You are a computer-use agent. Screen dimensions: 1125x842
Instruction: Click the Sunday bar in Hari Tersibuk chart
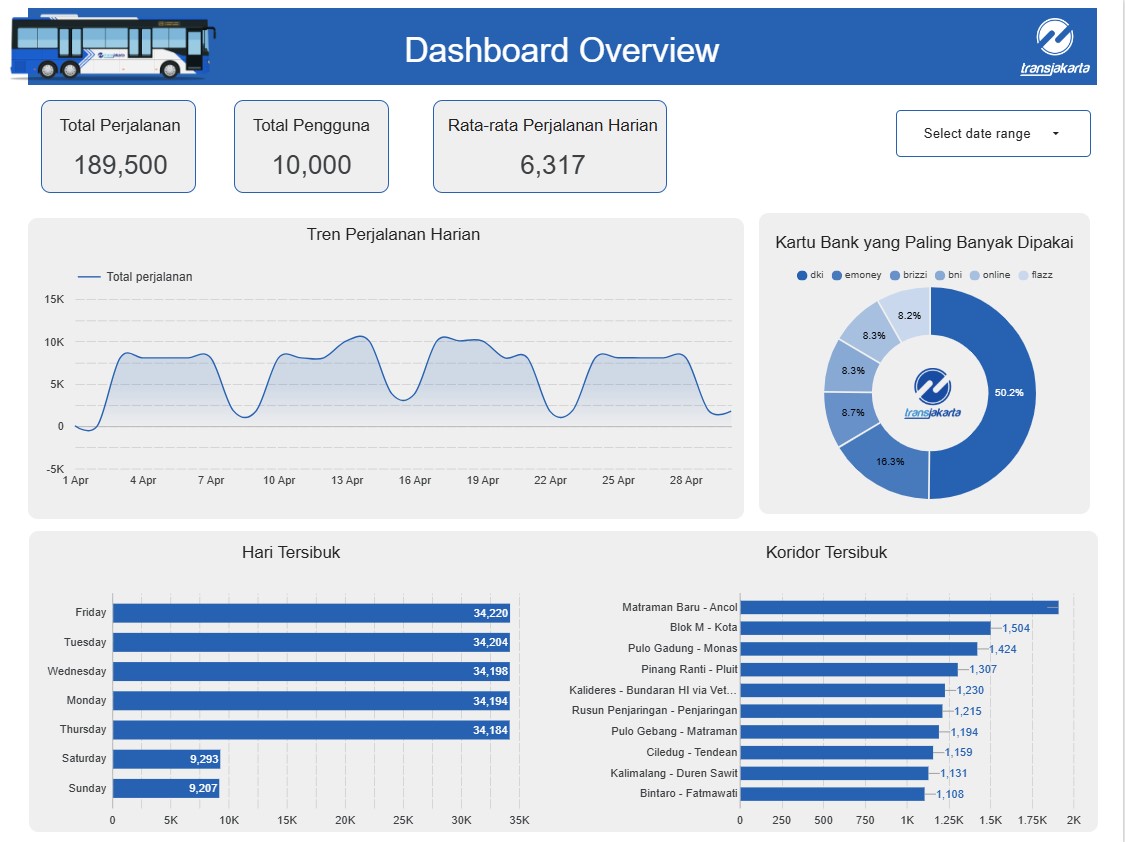coord(165,788)
